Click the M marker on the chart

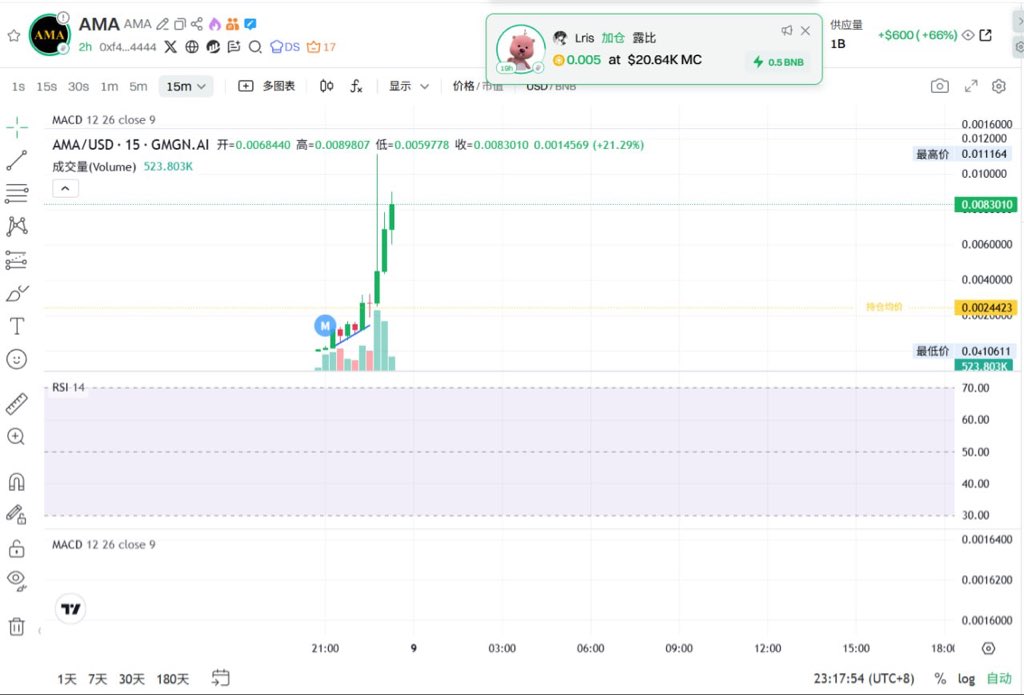click(324, 325)
